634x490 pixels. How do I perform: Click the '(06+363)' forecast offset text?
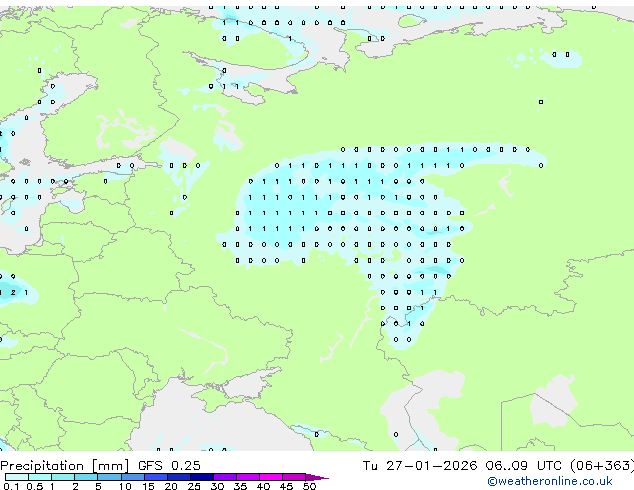(602, 466)
